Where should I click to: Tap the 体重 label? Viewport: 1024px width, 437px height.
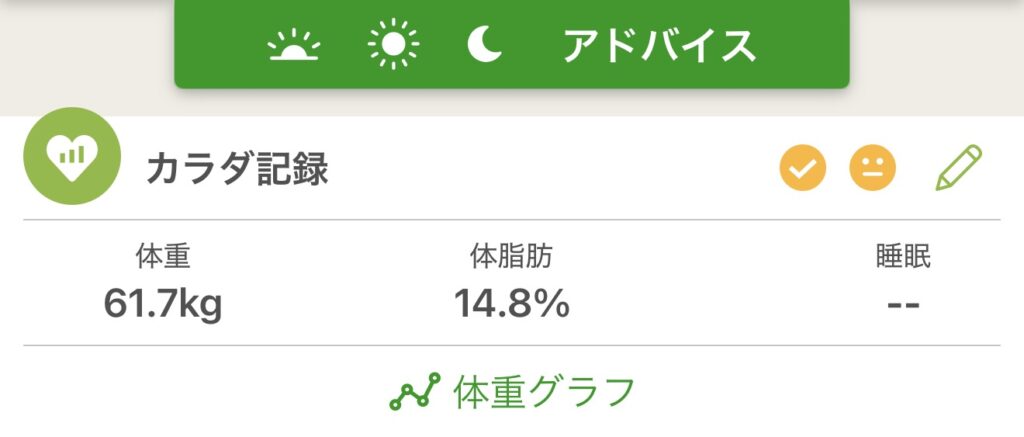coord(163,257)
